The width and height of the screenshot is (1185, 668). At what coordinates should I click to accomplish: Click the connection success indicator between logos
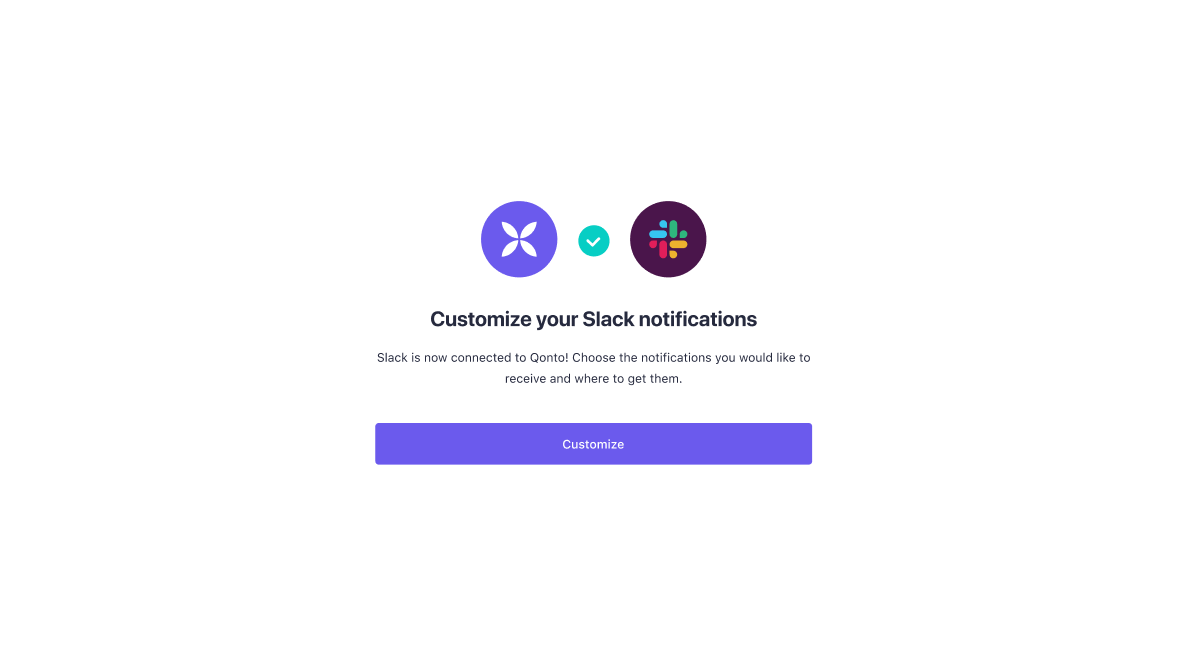tap(594, 241)
